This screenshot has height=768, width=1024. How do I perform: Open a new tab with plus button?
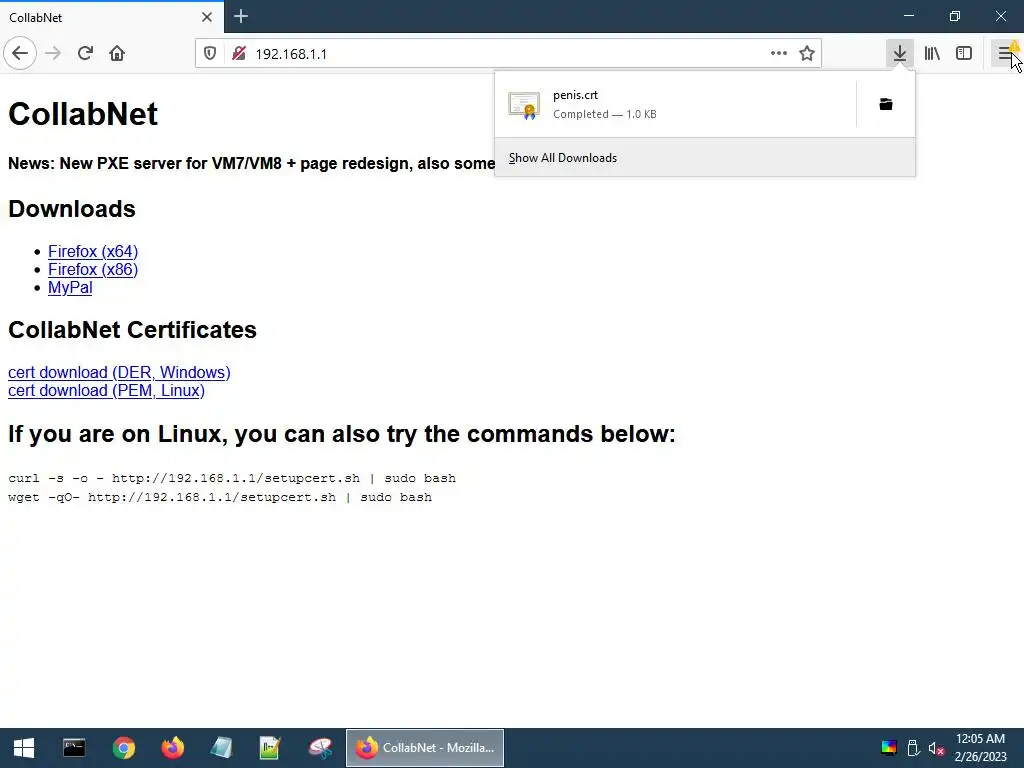click(x=240, y=16)
